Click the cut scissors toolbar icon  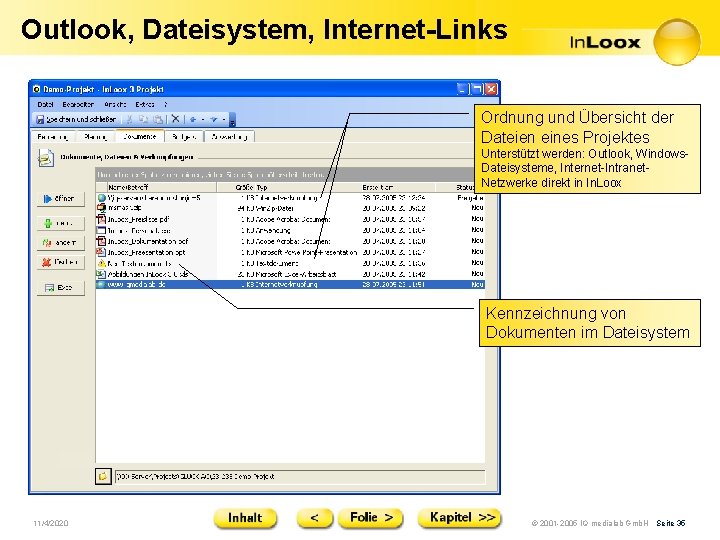point(130,119)
